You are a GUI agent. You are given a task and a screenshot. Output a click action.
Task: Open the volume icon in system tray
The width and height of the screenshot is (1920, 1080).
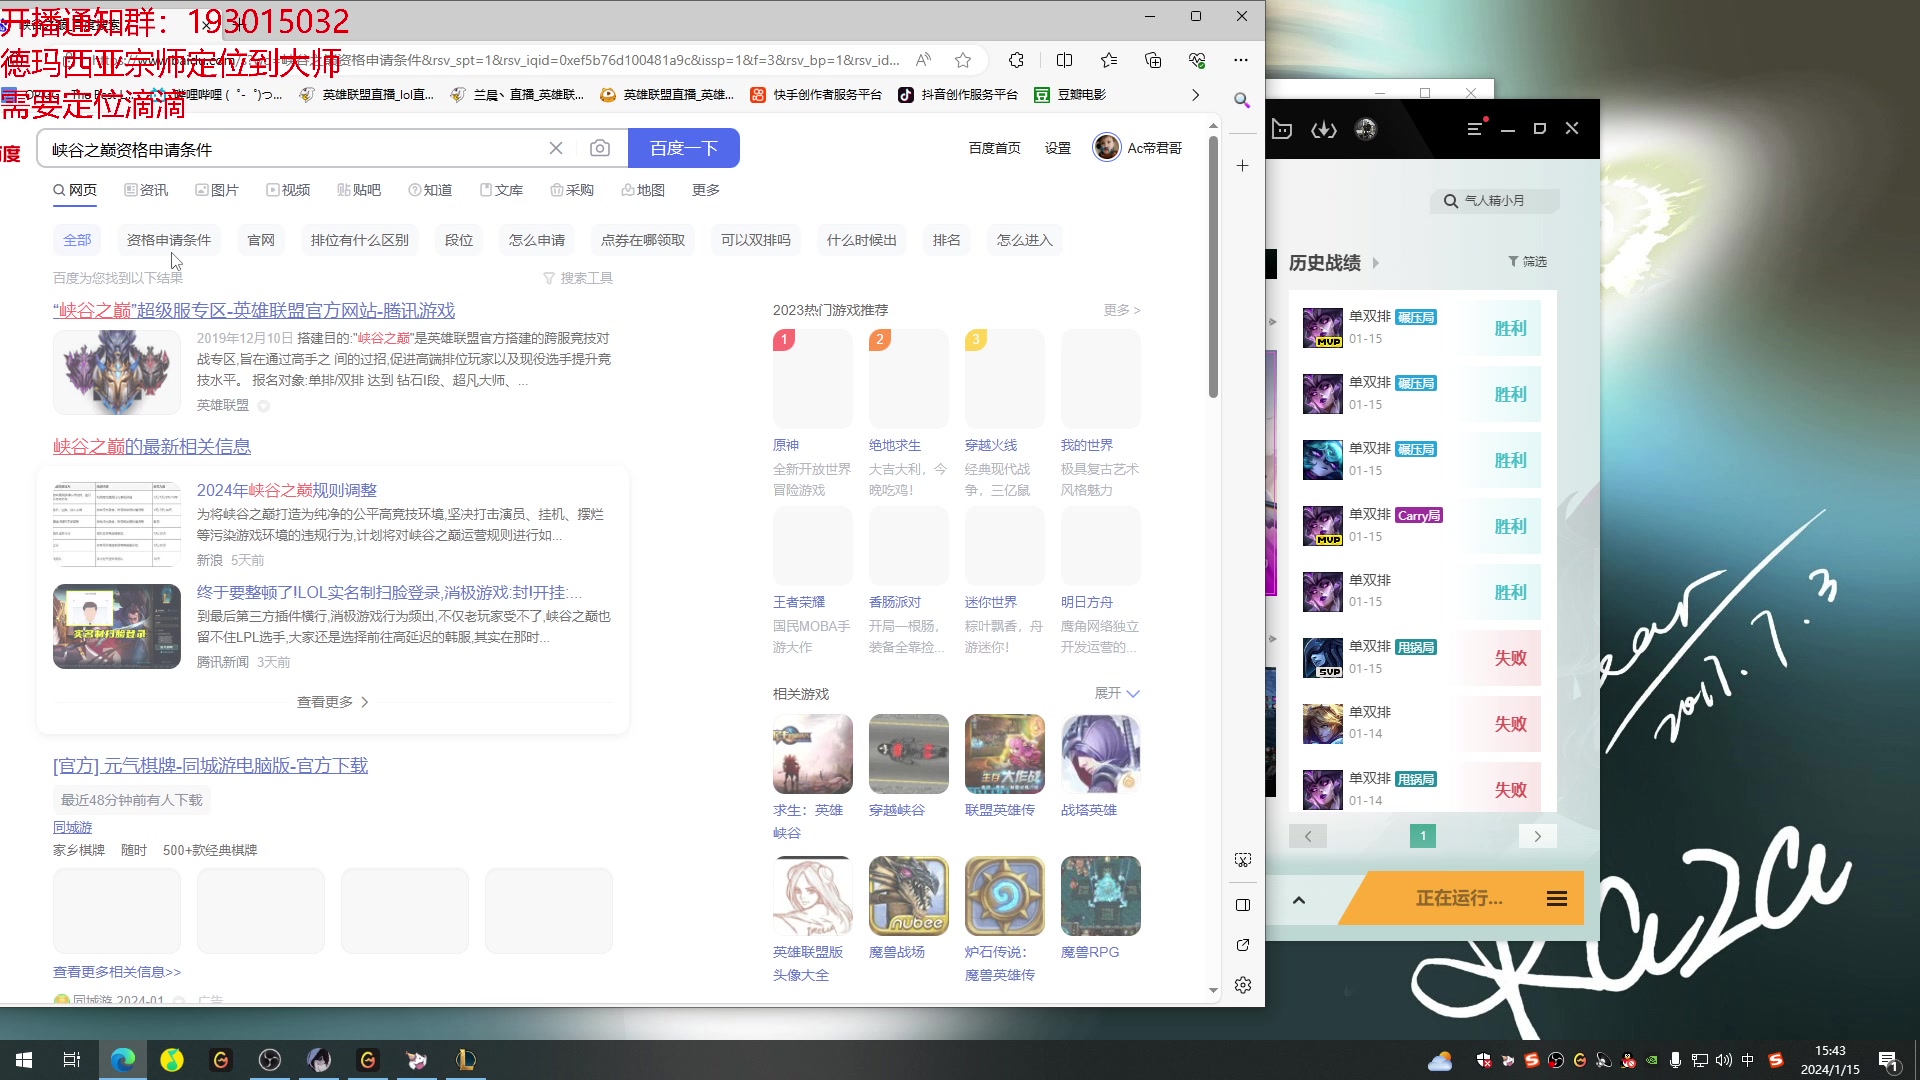tap(1724, 1060)
